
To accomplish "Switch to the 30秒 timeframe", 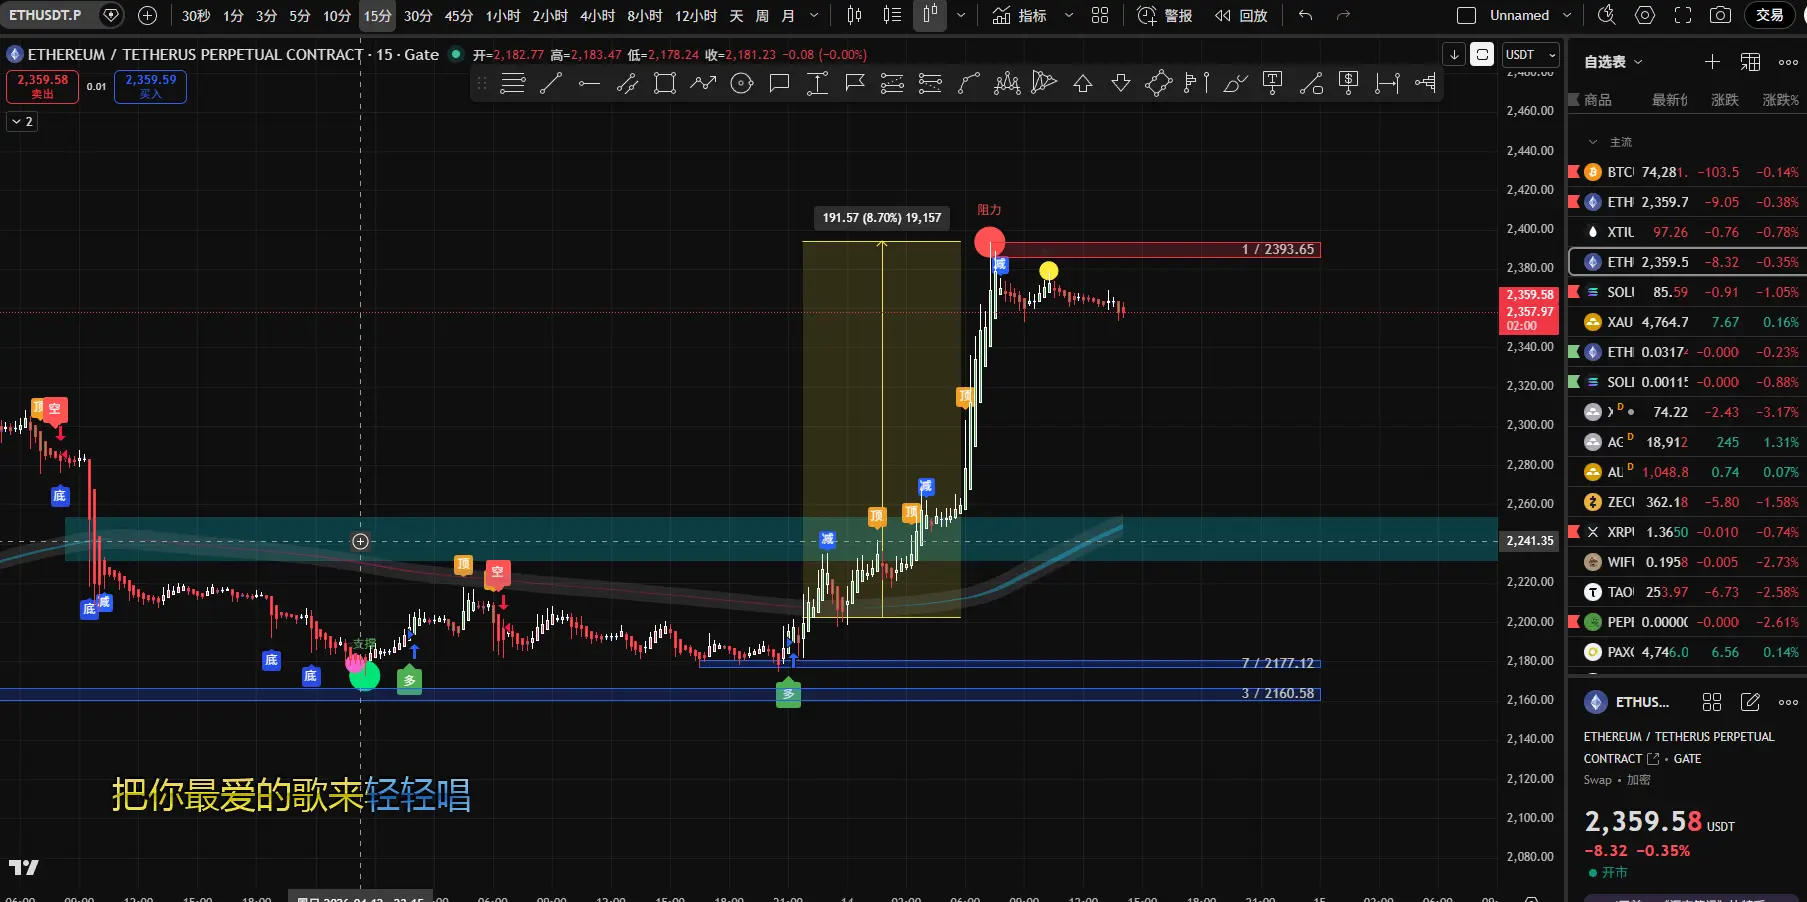I will coord(196,15).
